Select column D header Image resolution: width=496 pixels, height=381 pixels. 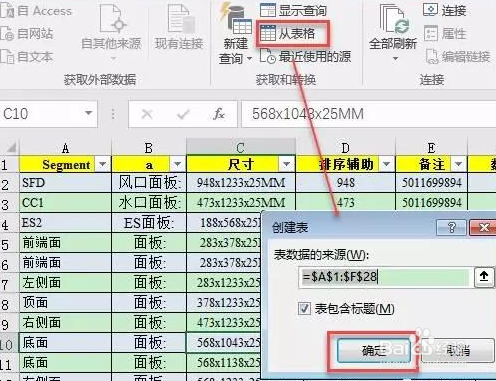tap(345, 147)
